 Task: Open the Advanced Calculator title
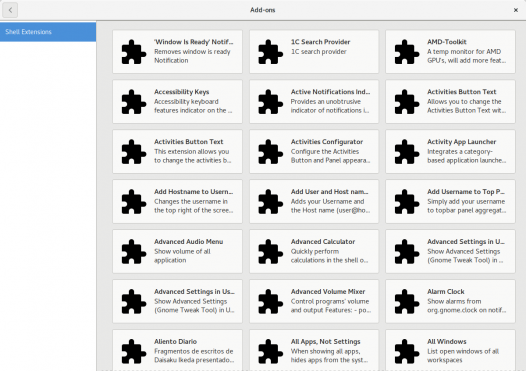(323, 242)
